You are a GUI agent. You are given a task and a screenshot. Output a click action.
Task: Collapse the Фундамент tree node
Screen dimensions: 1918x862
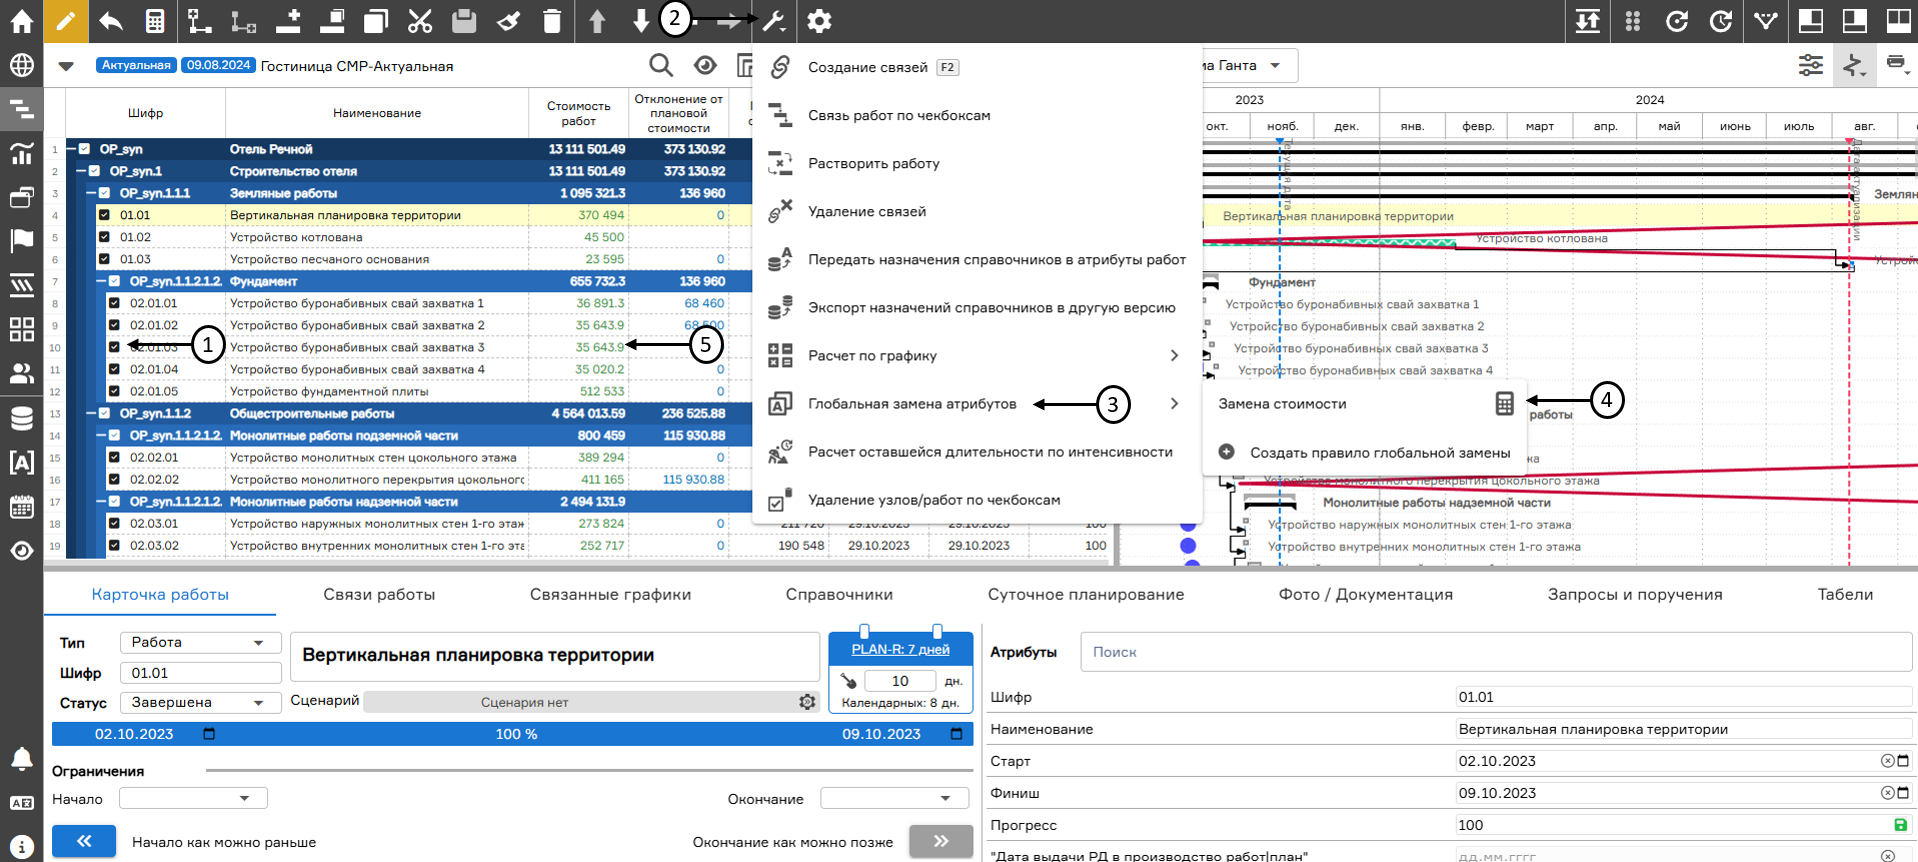101,281
